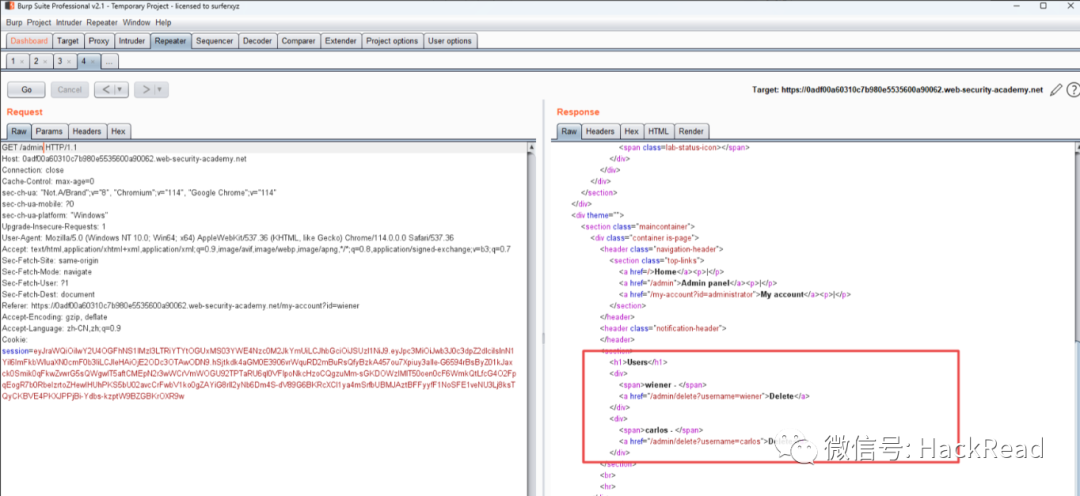Viewport: 1080px width, 496px height.
Task: Click the request pane vertical scrollbar
Action: (x=531, y=317)
